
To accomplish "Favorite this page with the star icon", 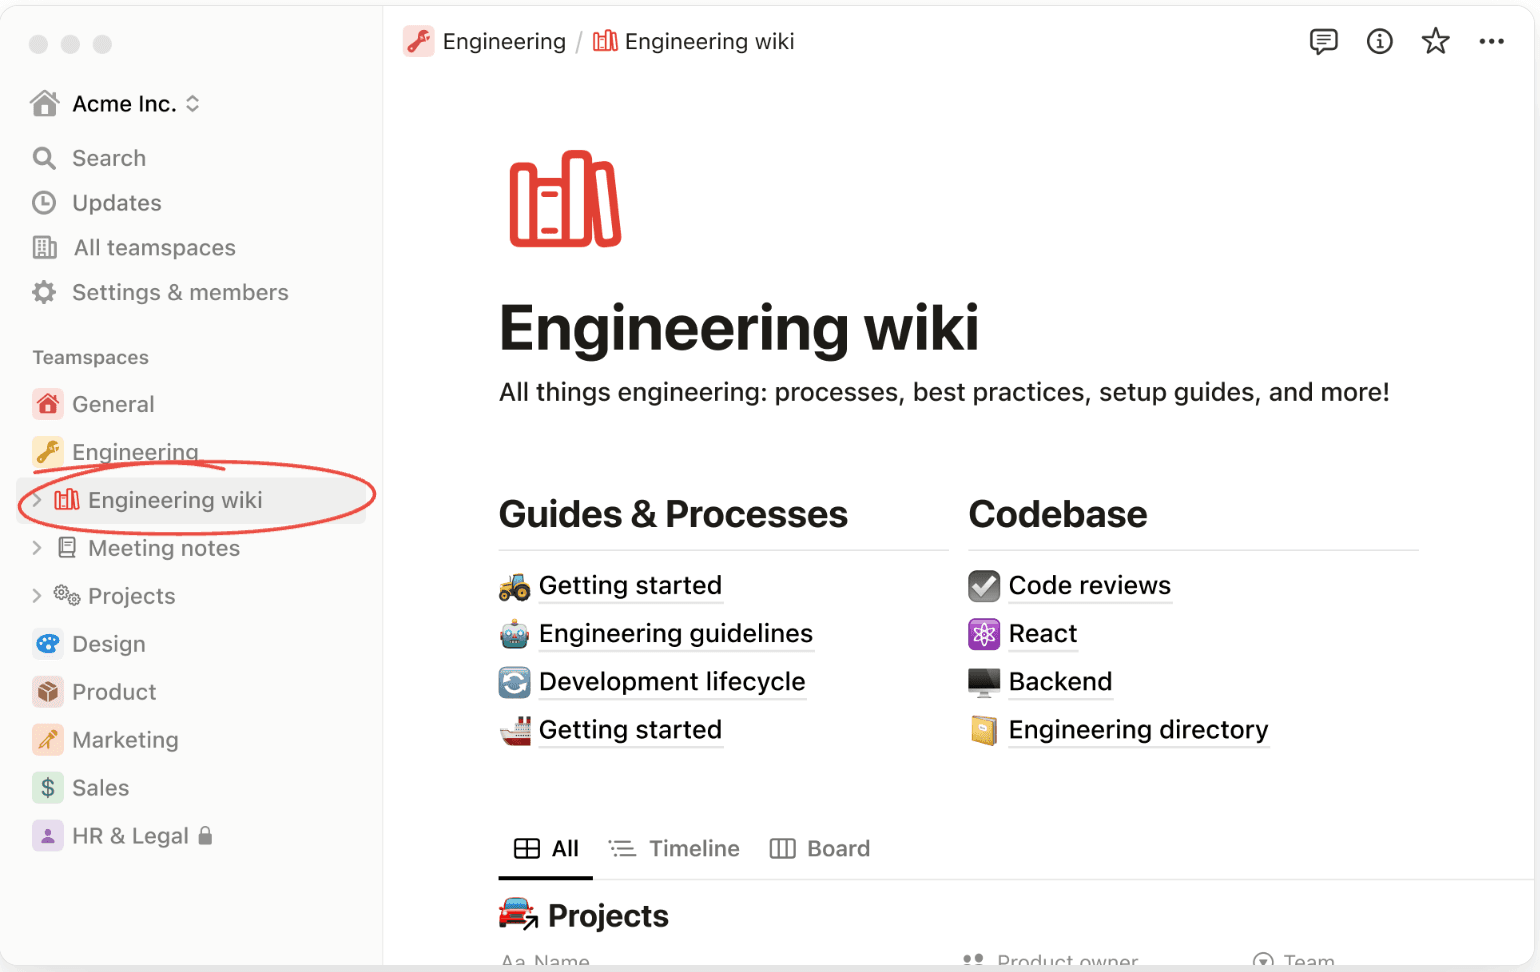I will click(1435, 42).
